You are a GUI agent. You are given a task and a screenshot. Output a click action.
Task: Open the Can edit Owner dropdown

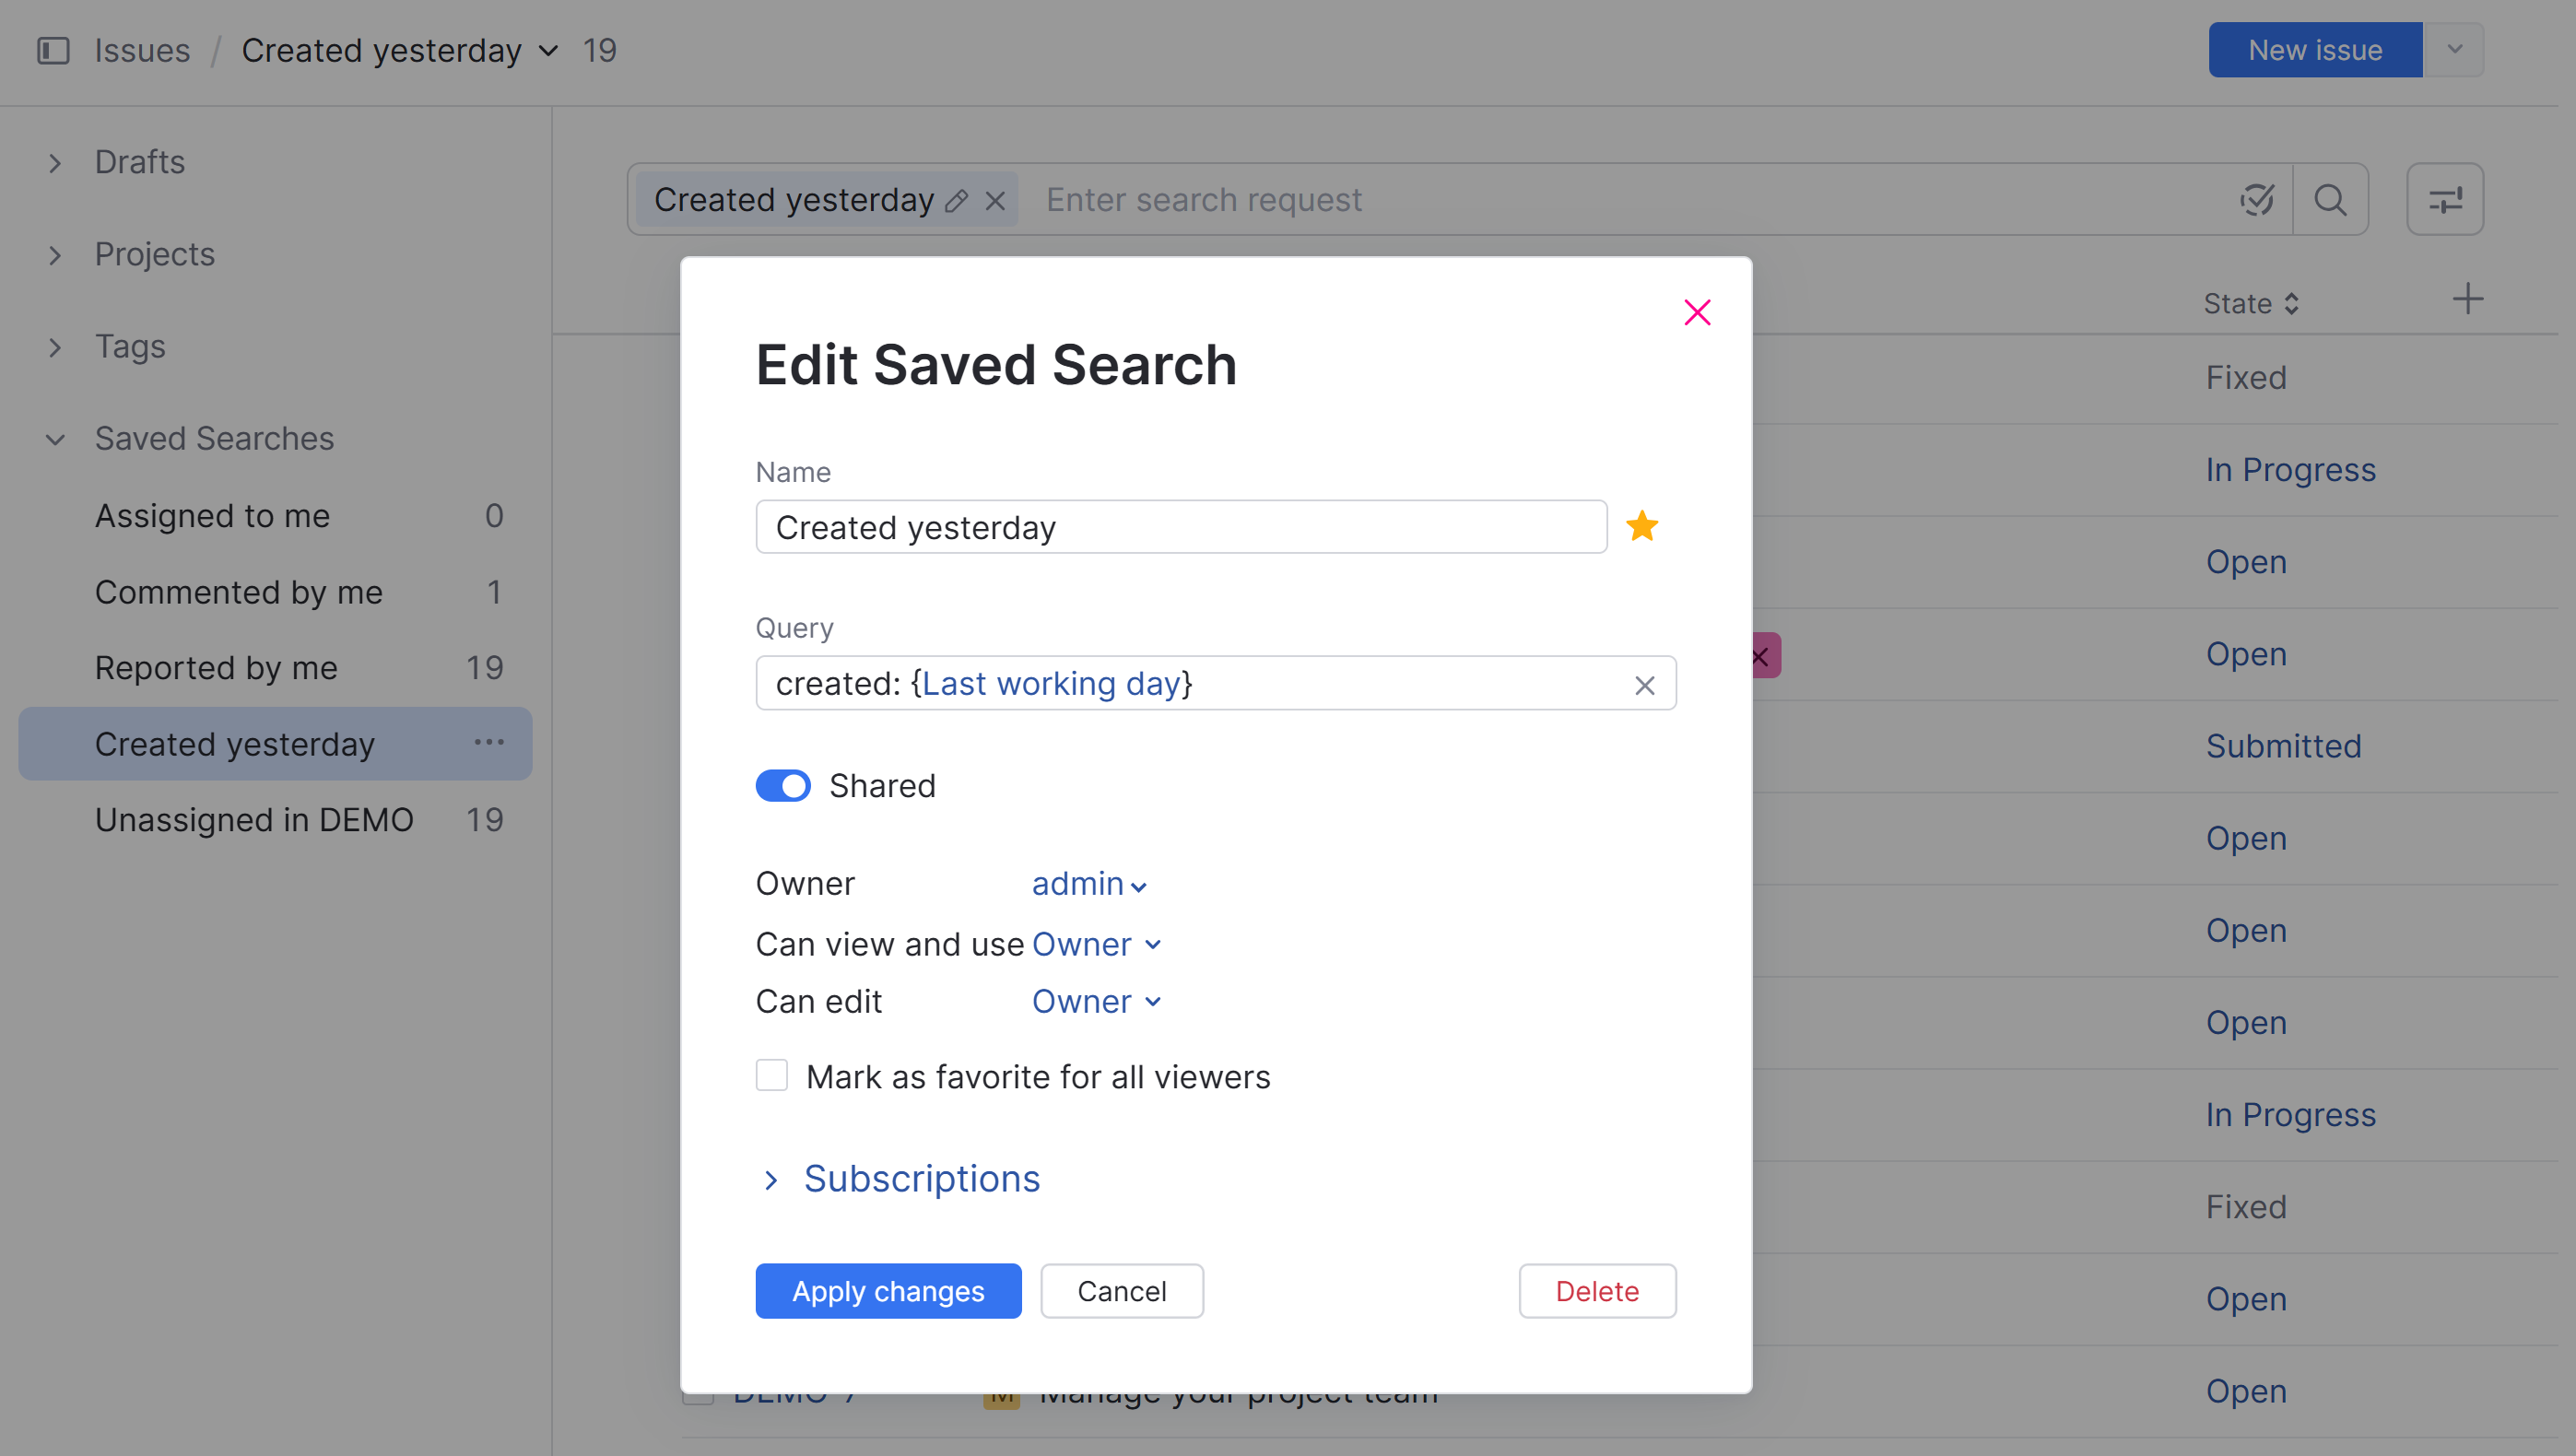(1096, 1001)
